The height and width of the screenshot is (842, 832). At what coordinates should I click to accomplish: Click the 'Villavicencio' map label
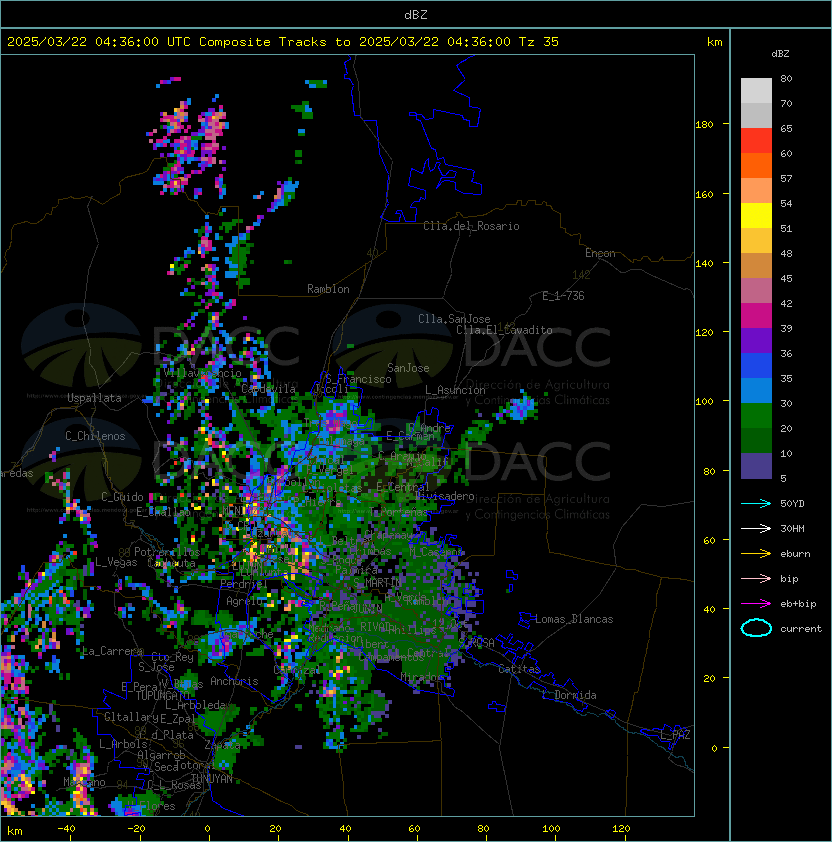(202, 373)
